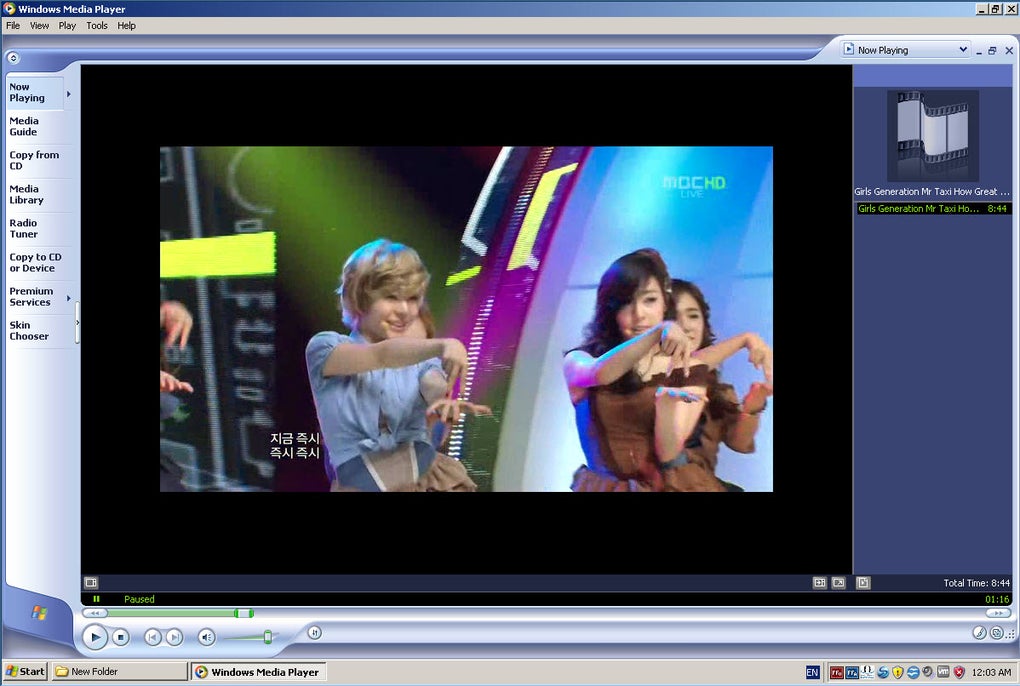Adjust the volume slider handle
The height and width of the screenshot is (686, 1020).
tap(267, 637)
